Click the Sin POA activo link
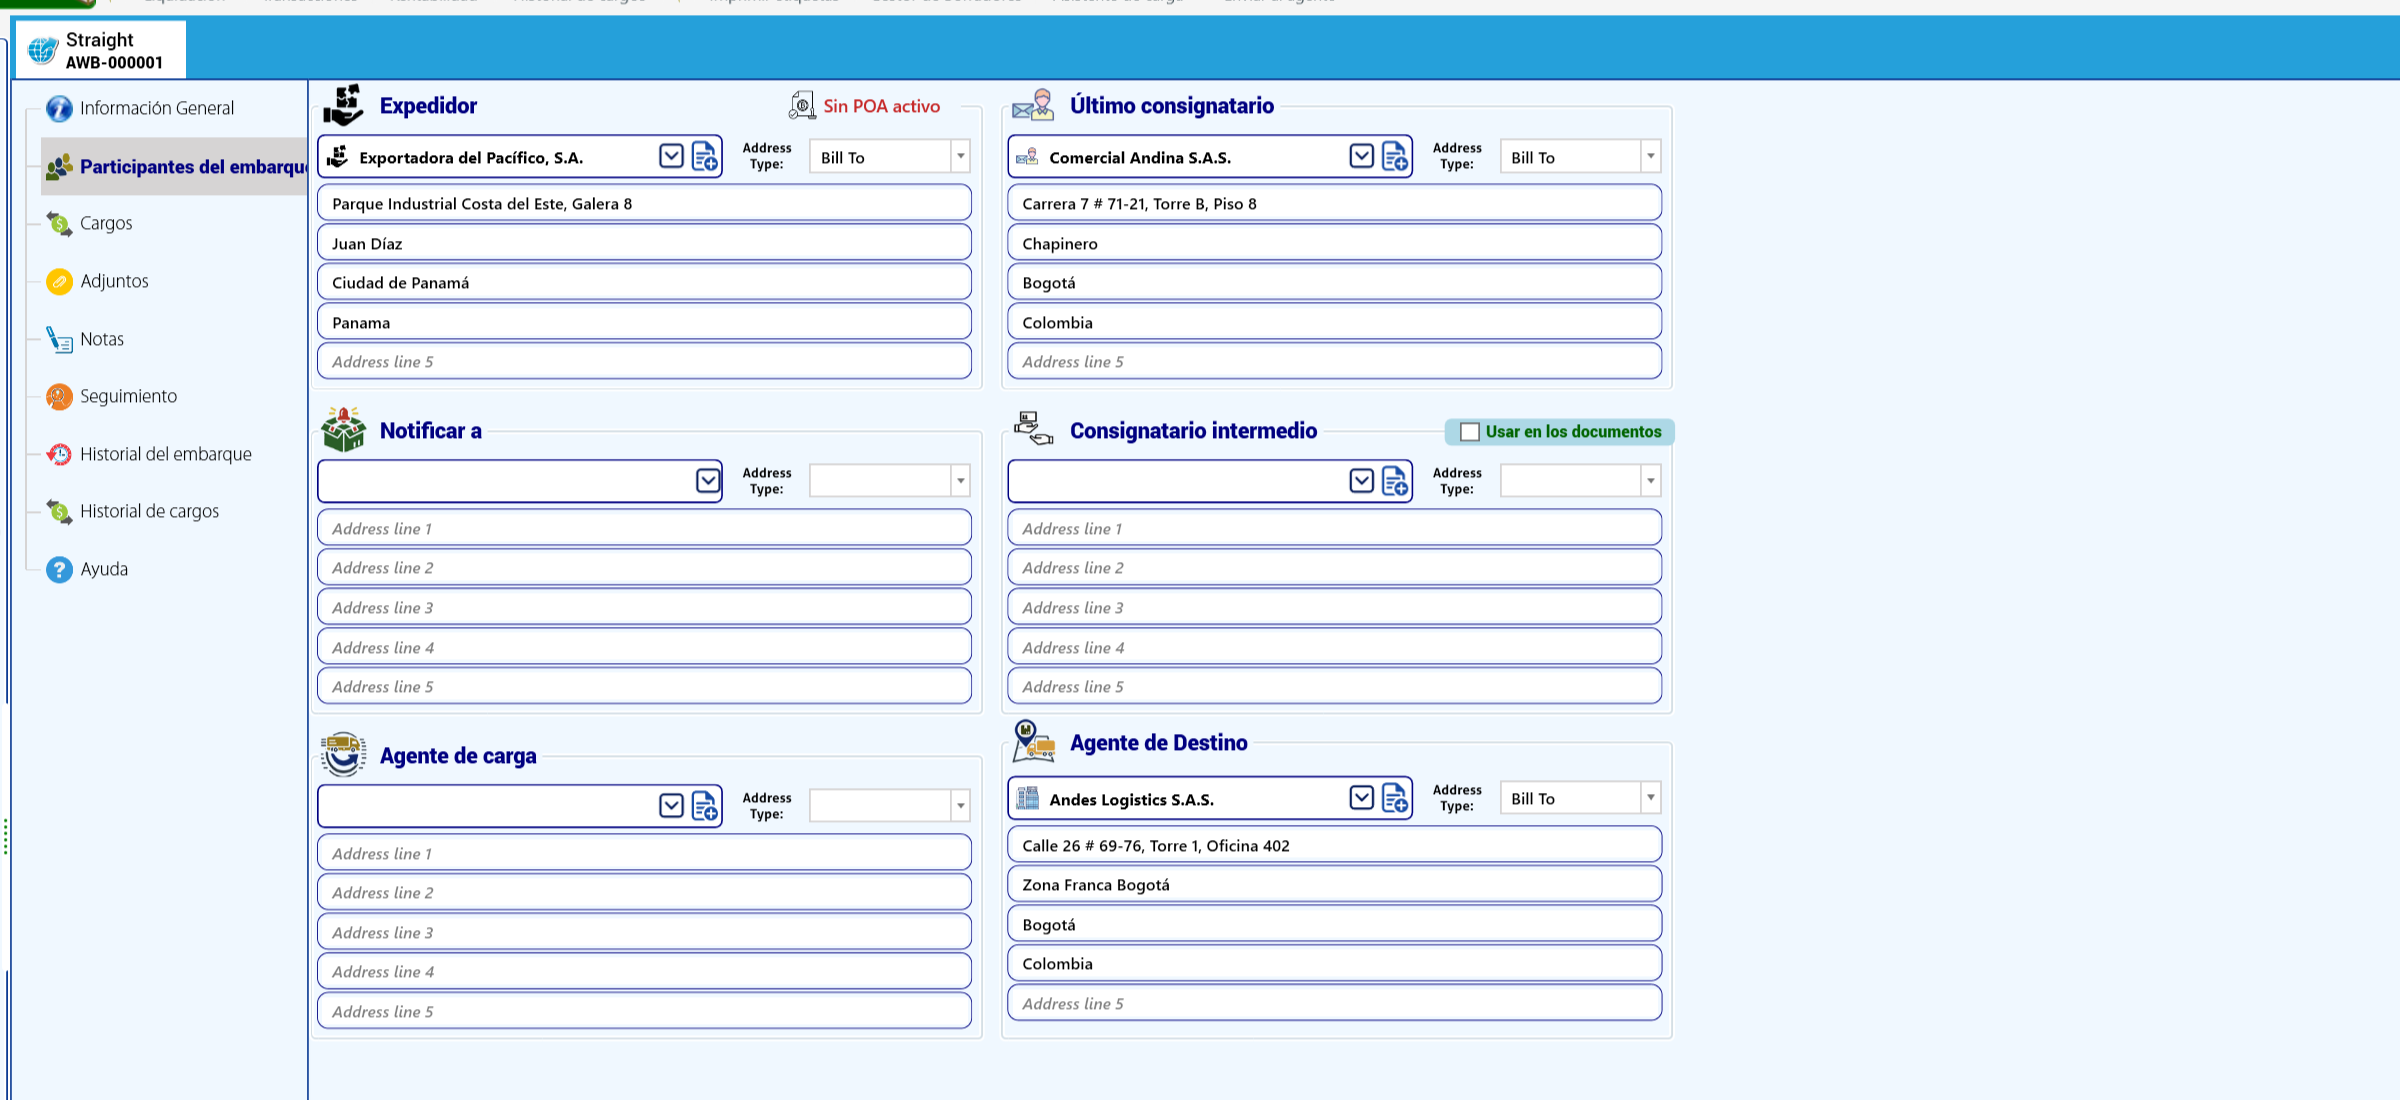 click(x=881, y=106)
